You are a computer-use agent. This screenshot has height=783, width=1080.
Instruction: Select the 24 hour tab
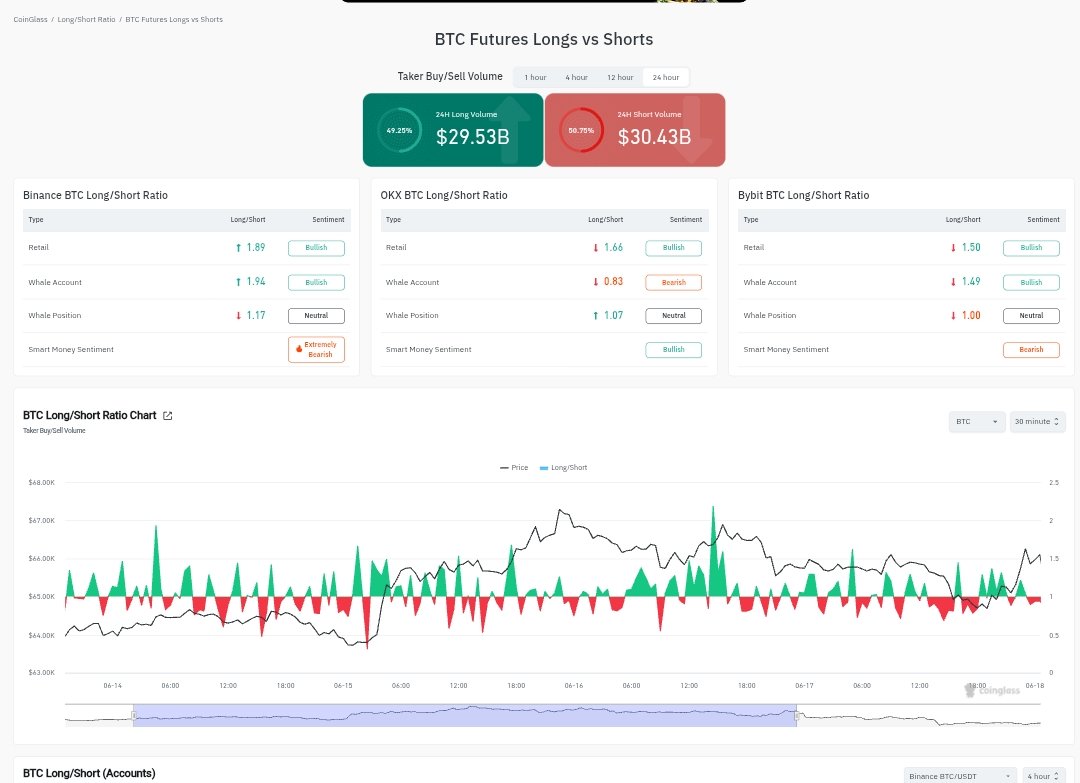tap(666, 77)
